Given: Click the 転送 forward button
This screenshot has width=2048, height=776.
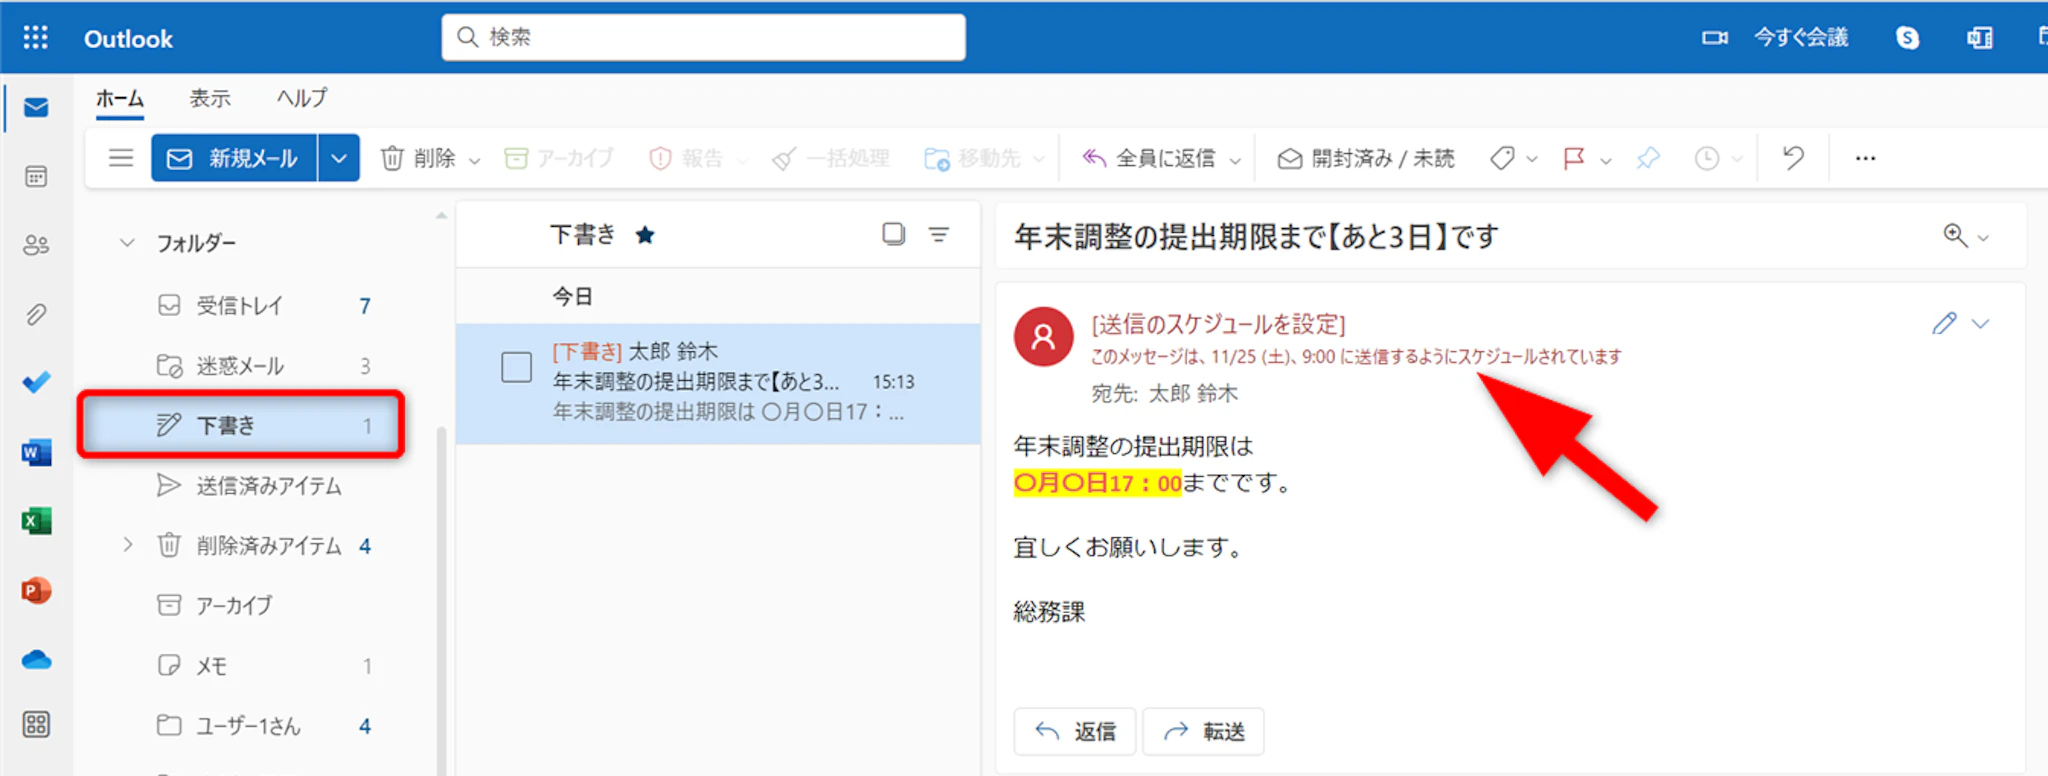Looking at the screenshot, I should [x=1203, y=731].
